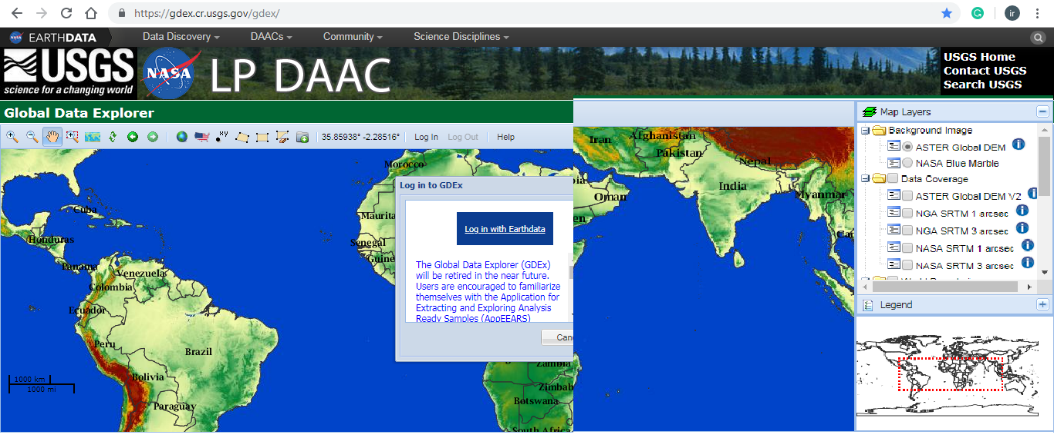
Task: Select the draw polygon area tool
Action: 242,137
